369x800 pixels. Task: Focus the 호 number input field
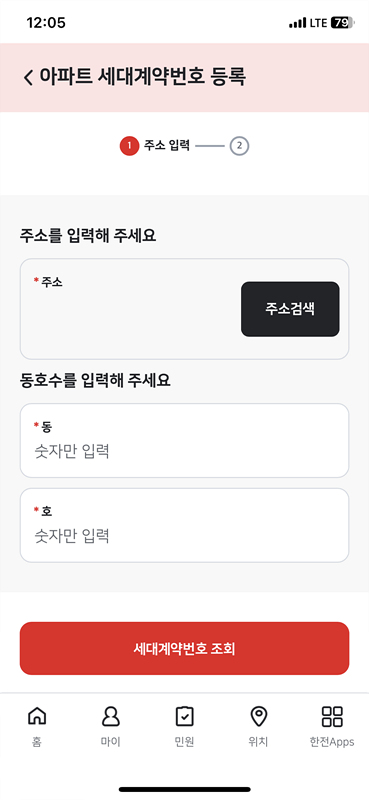[x=184, y=526]
